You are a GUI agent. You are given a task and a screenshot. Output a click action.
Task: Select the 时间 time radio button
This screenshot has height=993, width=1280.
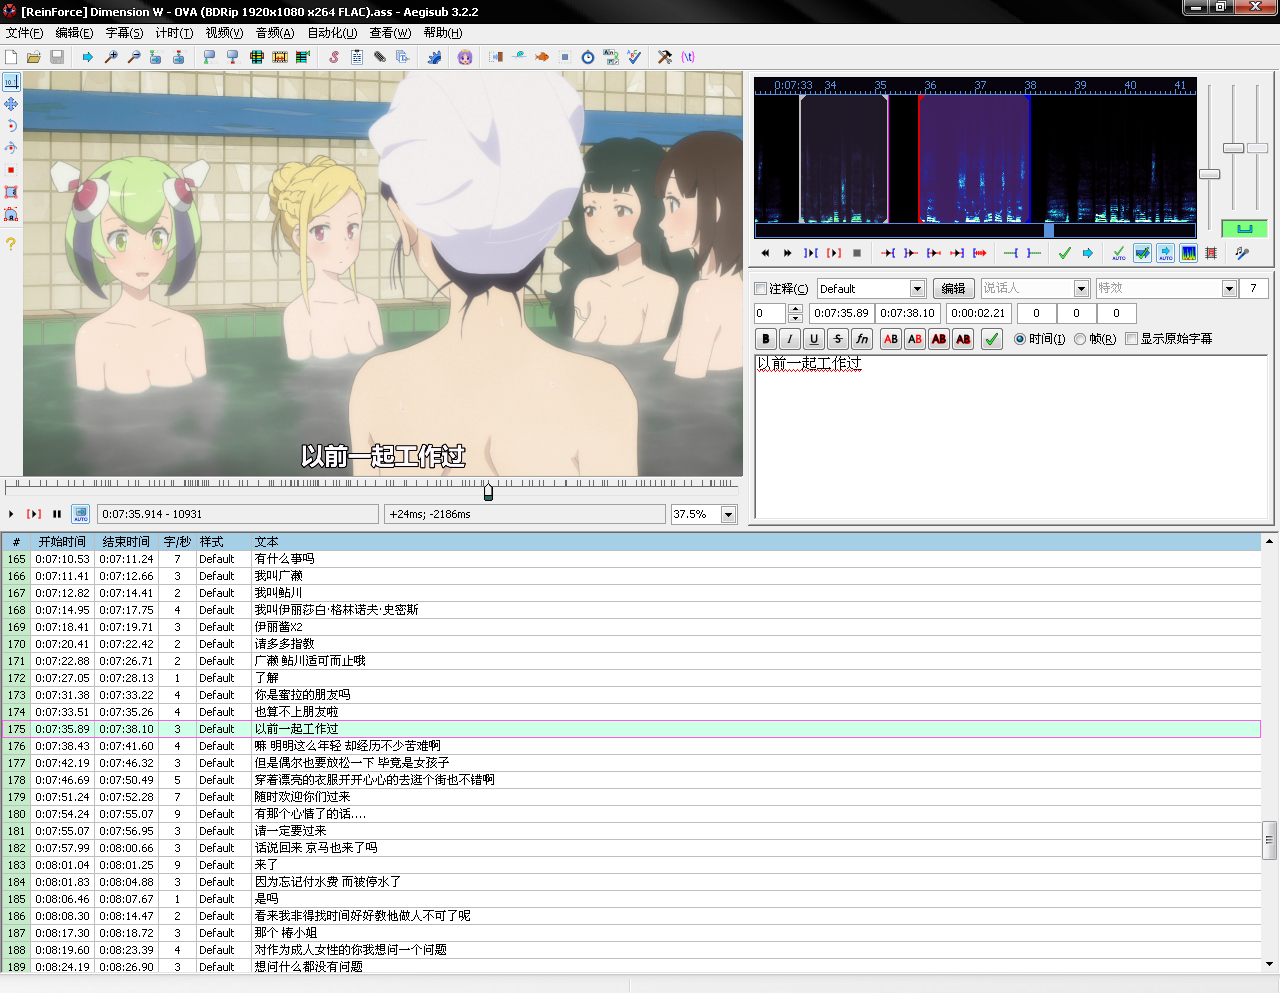1020,339
